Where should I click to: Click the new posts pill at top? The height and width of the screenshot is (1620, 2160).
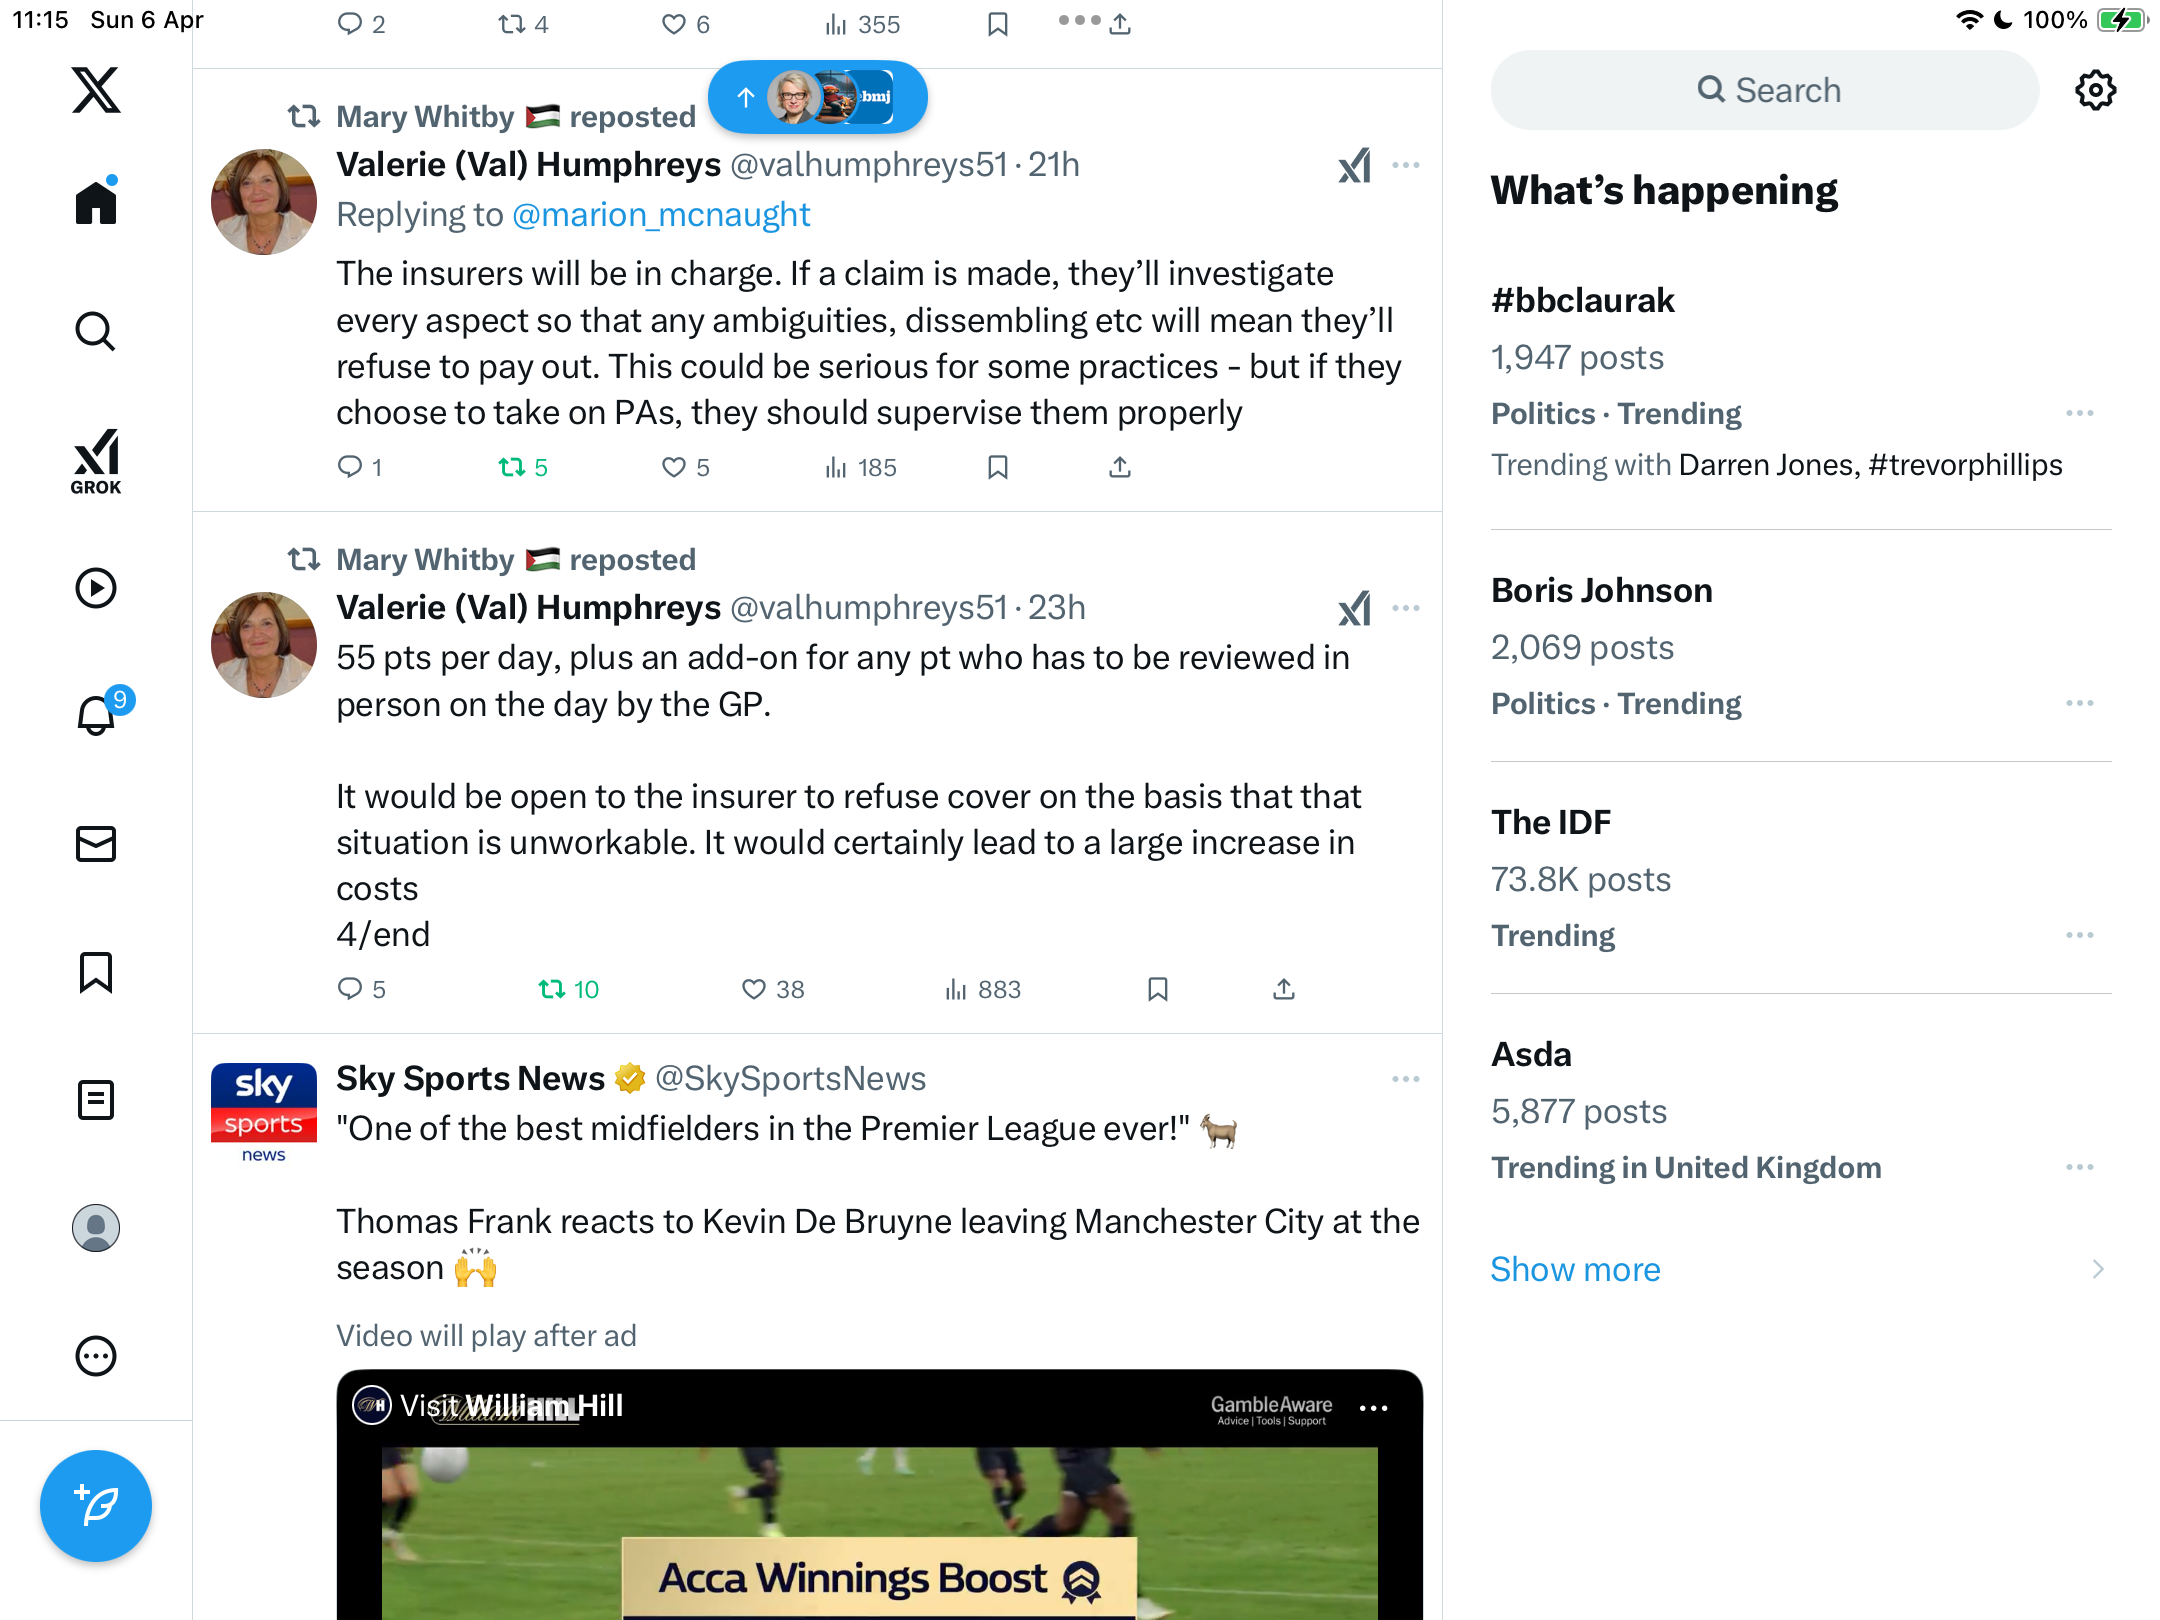coord(818,97)
